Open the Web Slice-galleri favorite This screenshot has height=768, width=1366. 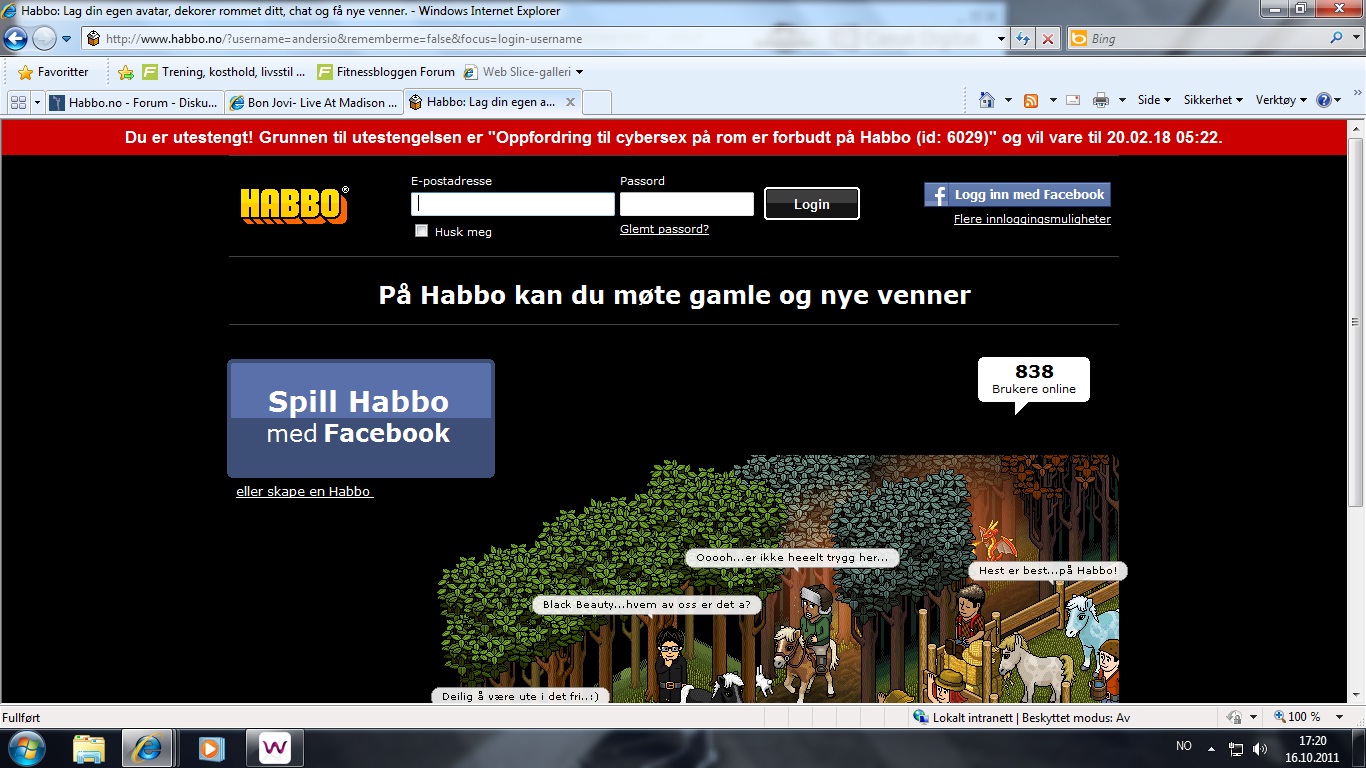tap(522, 72)
